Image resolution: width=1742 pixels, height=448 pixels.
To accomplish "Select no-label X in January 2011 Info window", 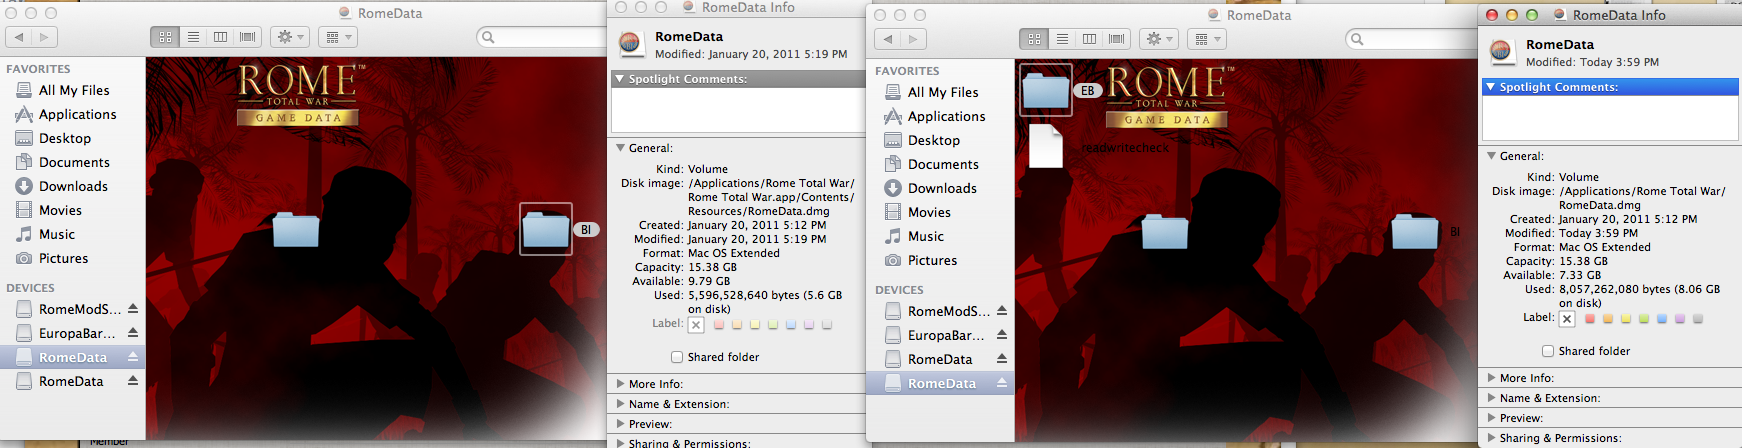I will pos(696,325).
